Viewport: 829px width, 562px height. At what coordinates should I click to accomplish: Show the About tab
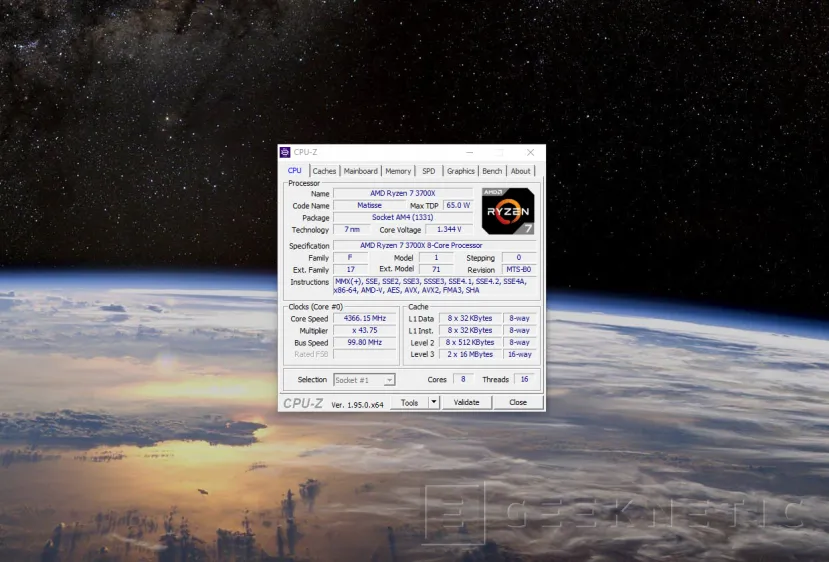[x=520, y=171]
